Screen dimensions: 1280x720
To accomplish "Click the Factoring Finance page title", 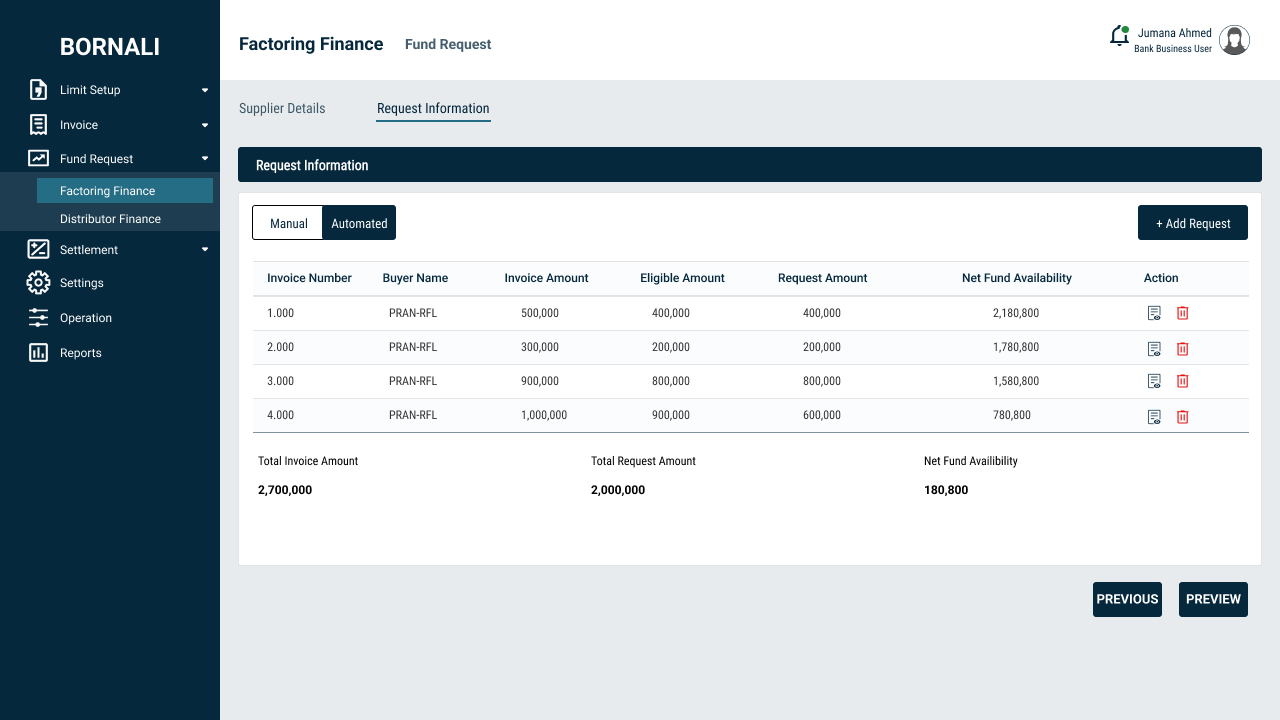I will point(311,44).
